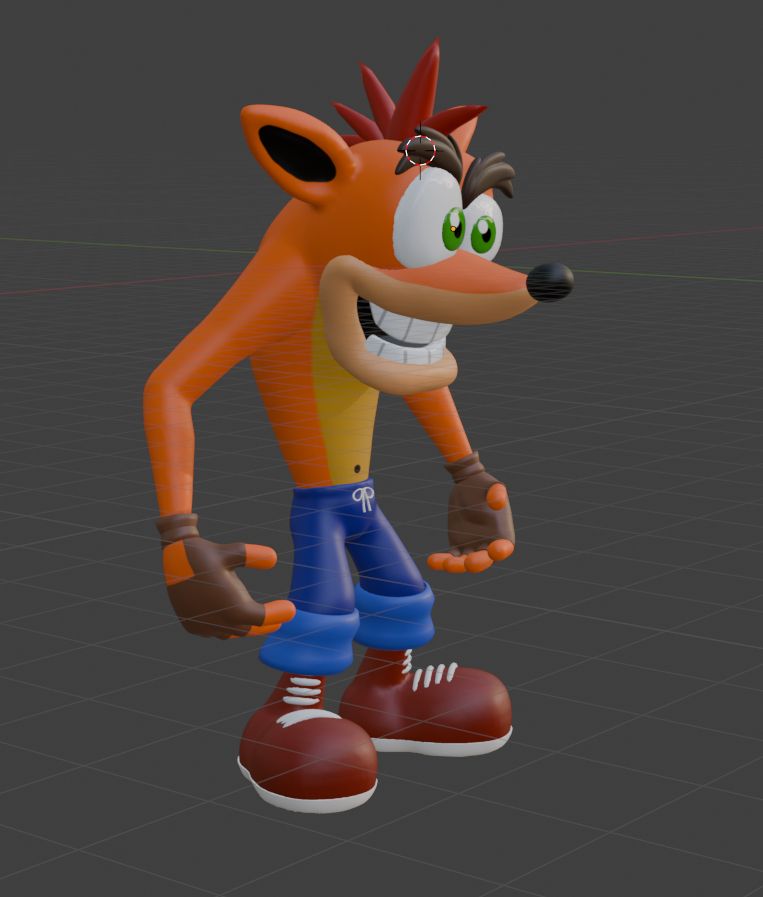Select the green iris without the origin dot
Screen dimensions: 763x897
click(x=484, y=233)
